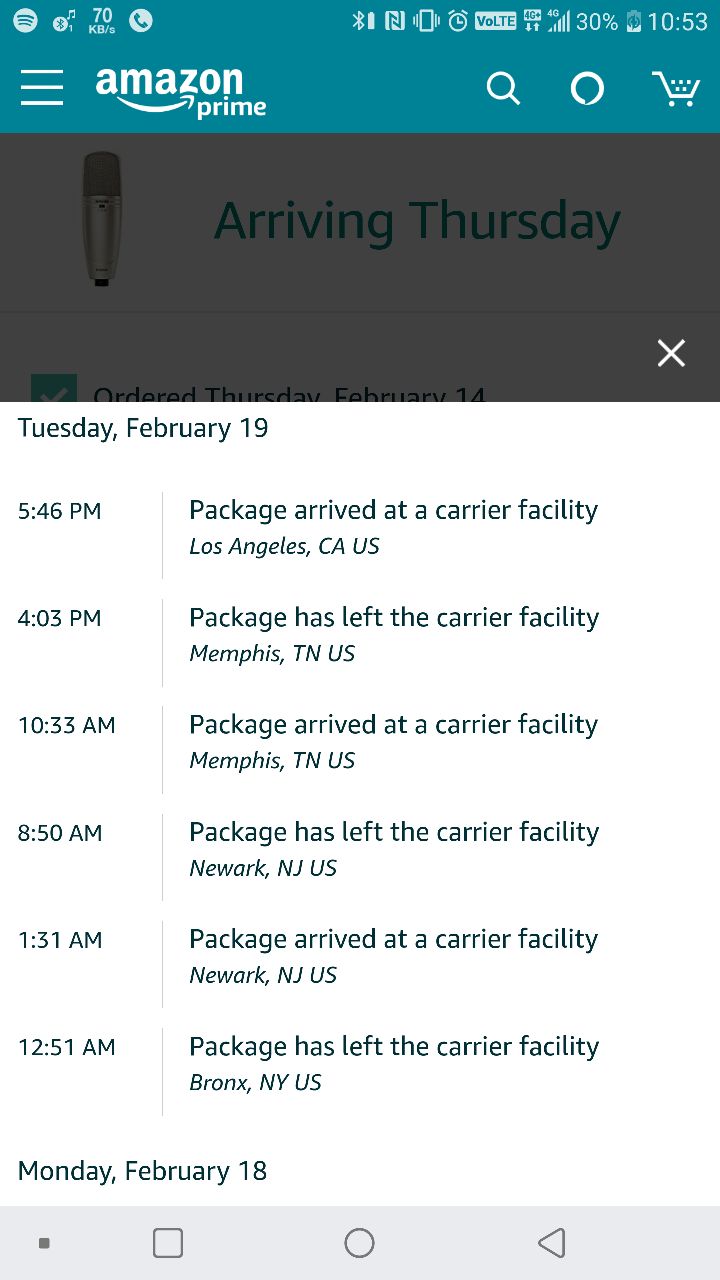Tap the Amazon Prime logo
Screen dimensions: 720x1280
181,91
